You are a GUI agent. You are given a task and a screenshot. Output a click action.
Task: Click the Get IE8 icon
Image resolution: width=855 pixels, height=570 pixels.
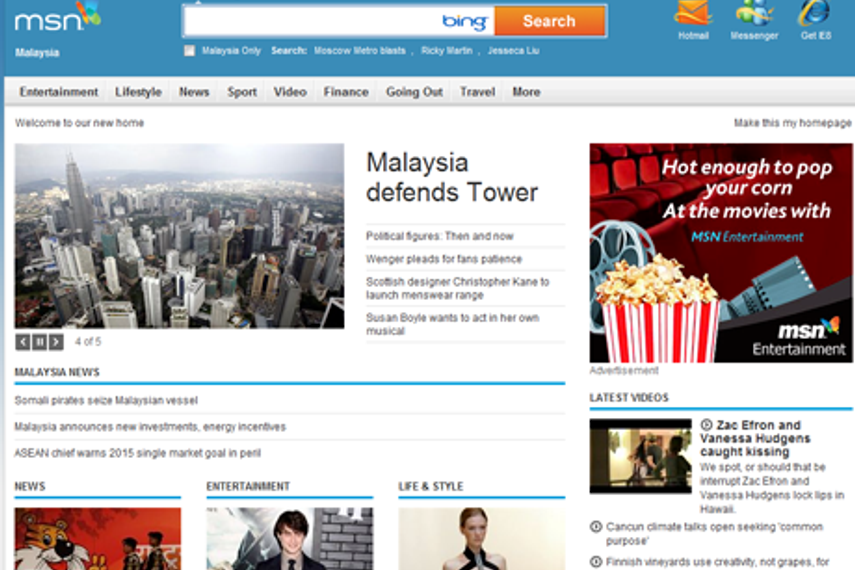click(x=814, y=13)
